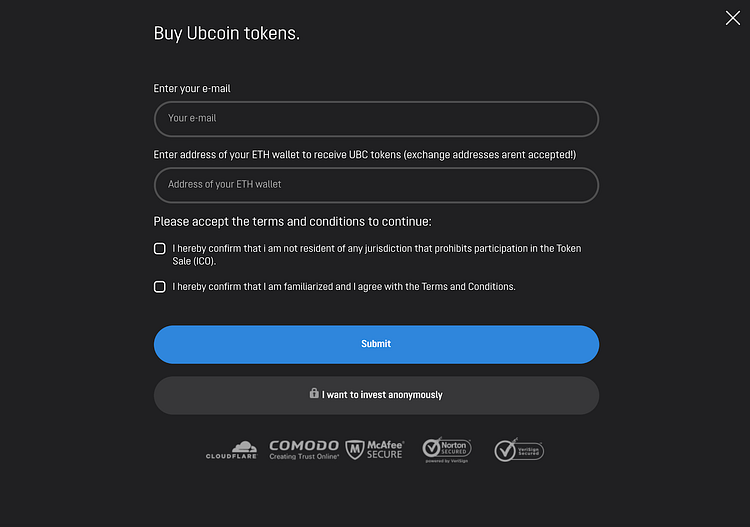Click the Norton Secured badge
Image resolution: width=750 pixels, height=527 pixels.
(446, 450)
